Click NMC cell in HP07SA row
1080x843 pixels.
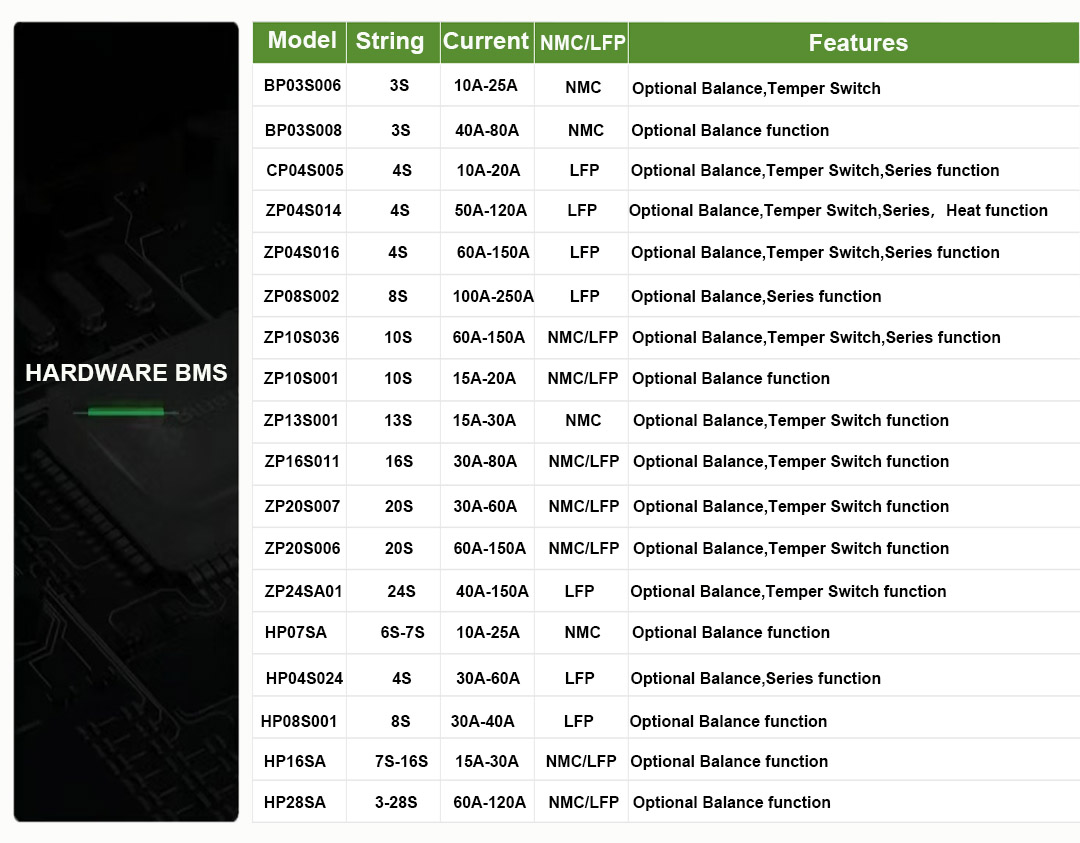(x=583, y=632)
